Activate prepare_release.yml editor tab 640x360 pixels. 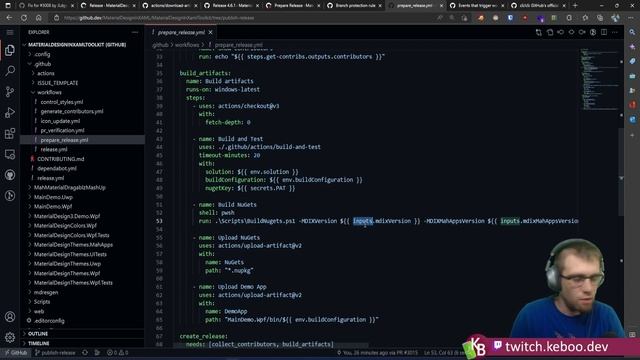point(182,32)
